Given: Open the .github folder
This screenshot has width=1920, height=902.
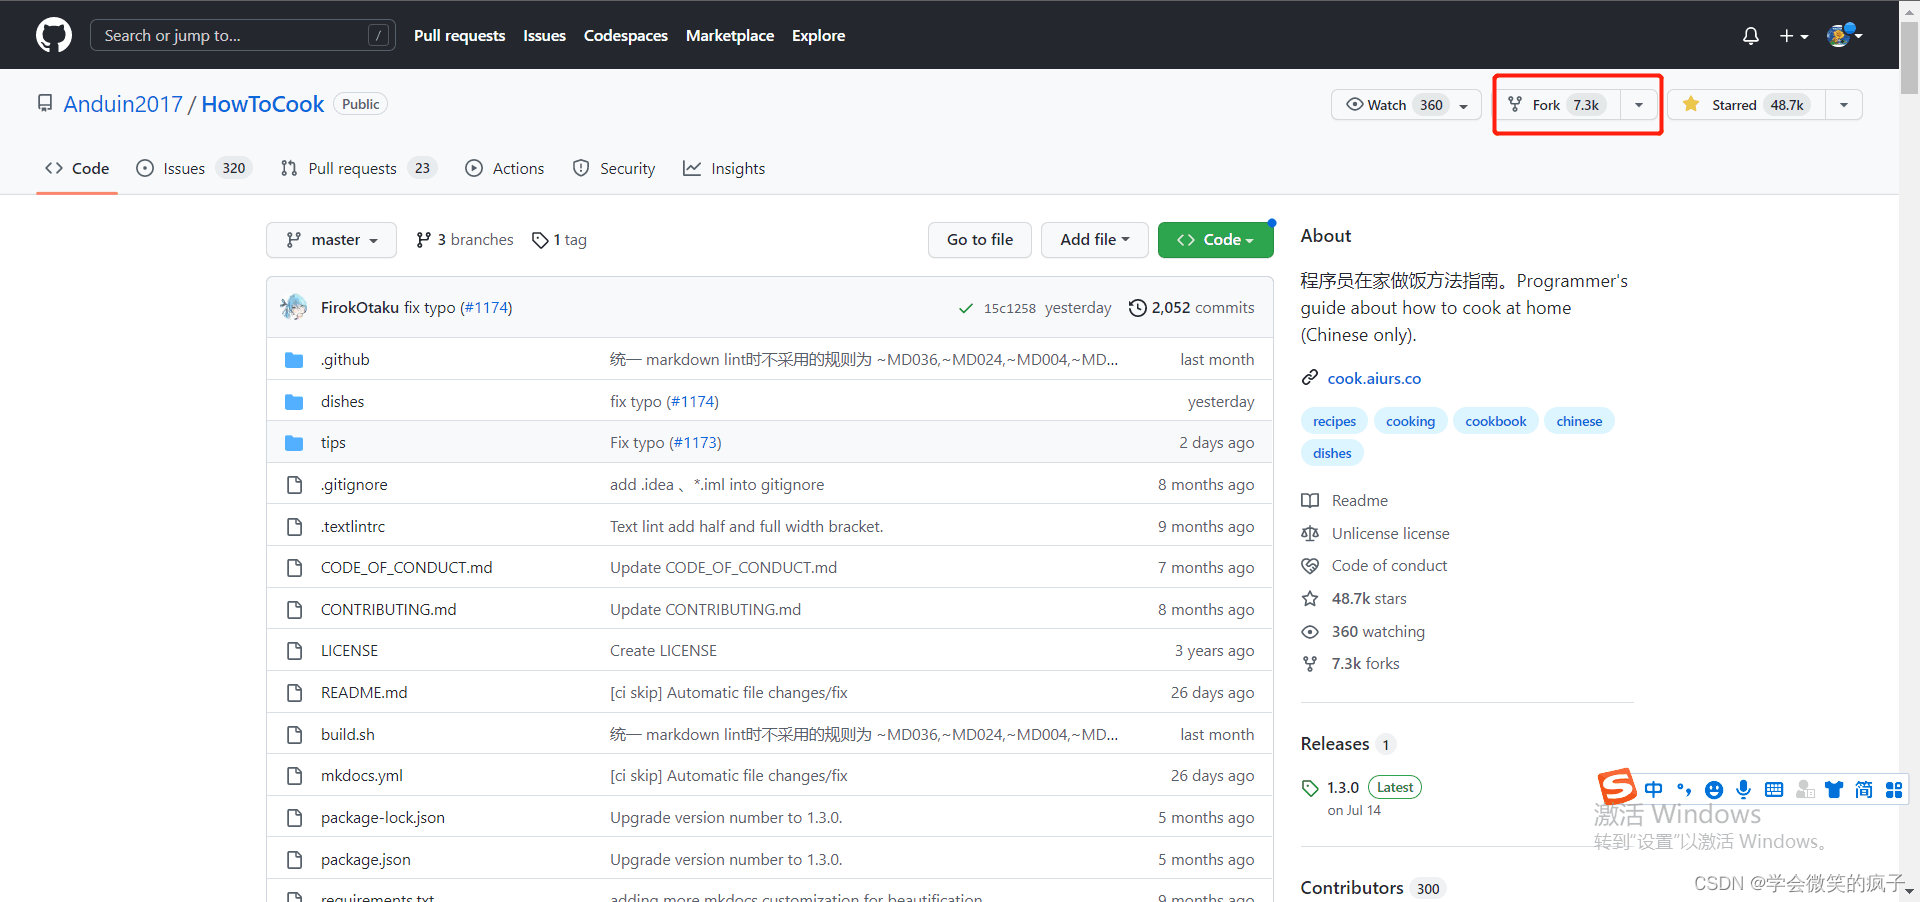Looking at the screenshot, I should coord(345,359).
